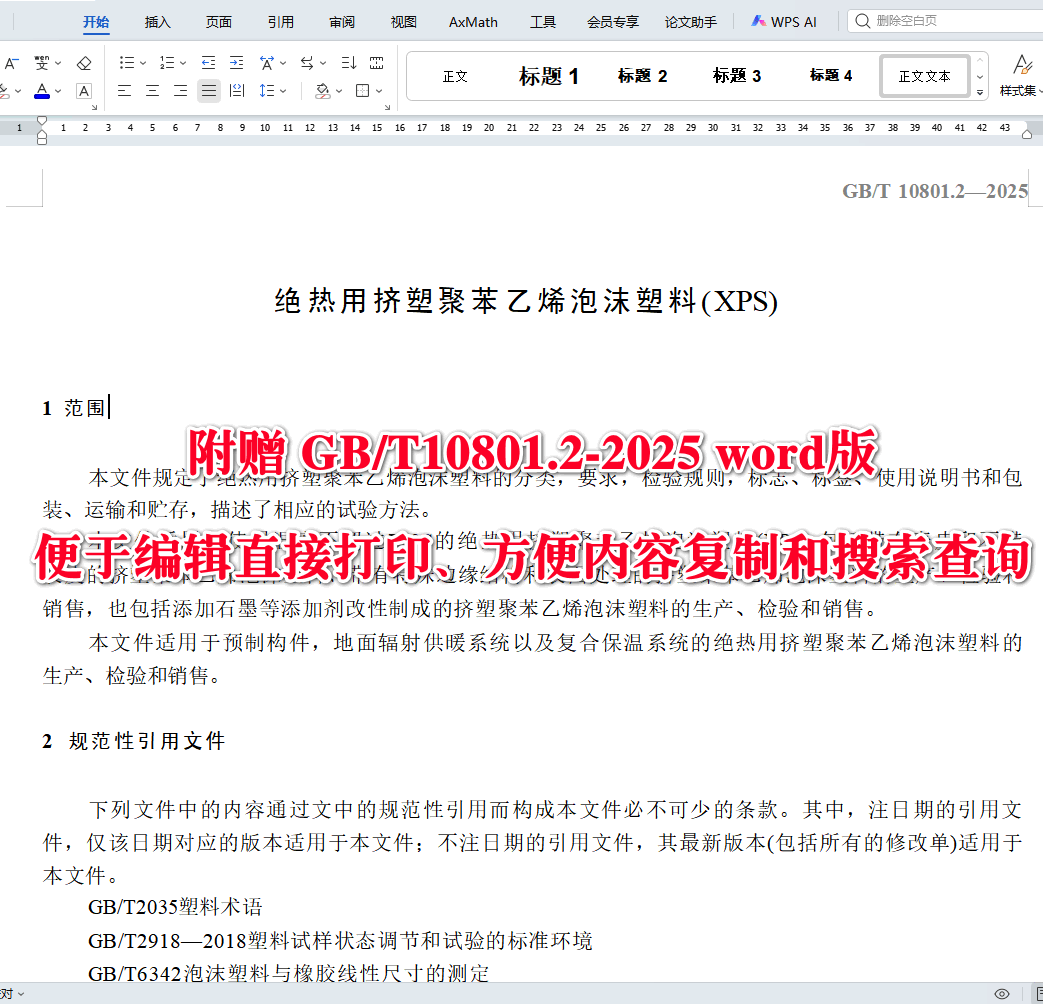Click the heading text 1 范围
This screenshot has width=1043, height=1004.
tap(74, 407)
